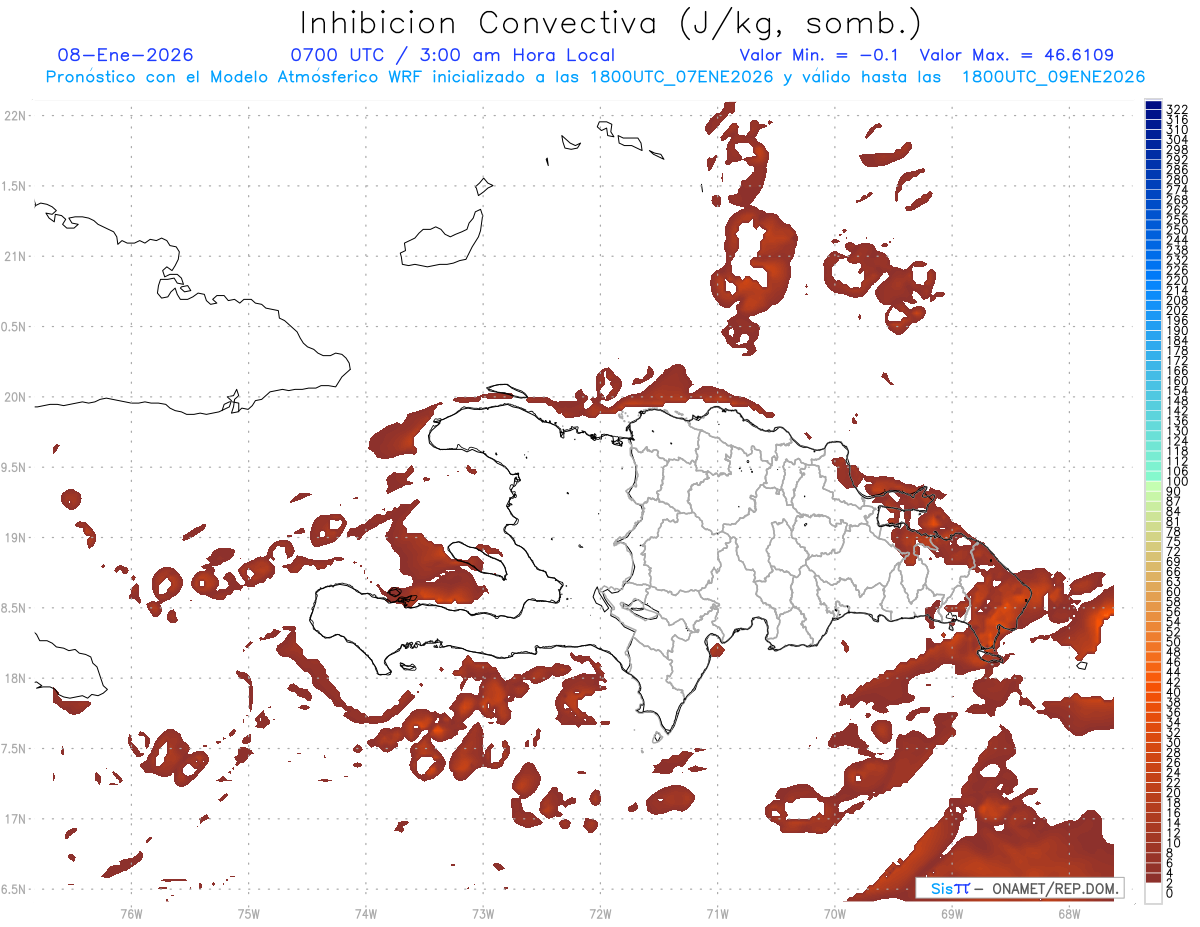
Task: Click the '70W' longitude label
Action: [x=835, y=912]
